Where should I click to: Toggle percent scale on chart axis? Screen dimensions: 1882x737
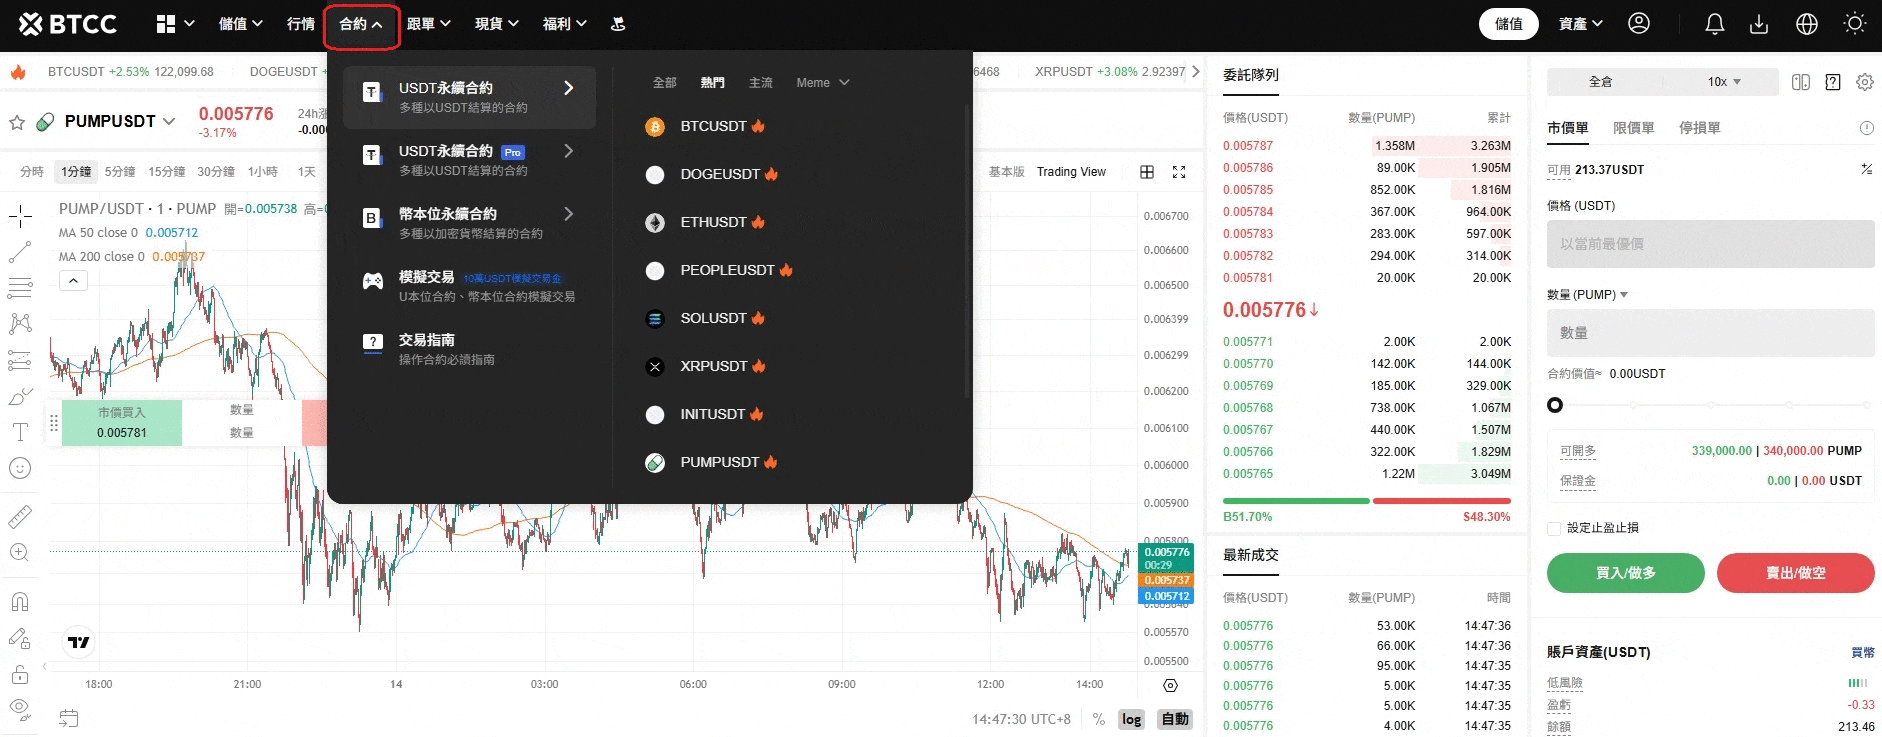click(x=1099, y=719)
